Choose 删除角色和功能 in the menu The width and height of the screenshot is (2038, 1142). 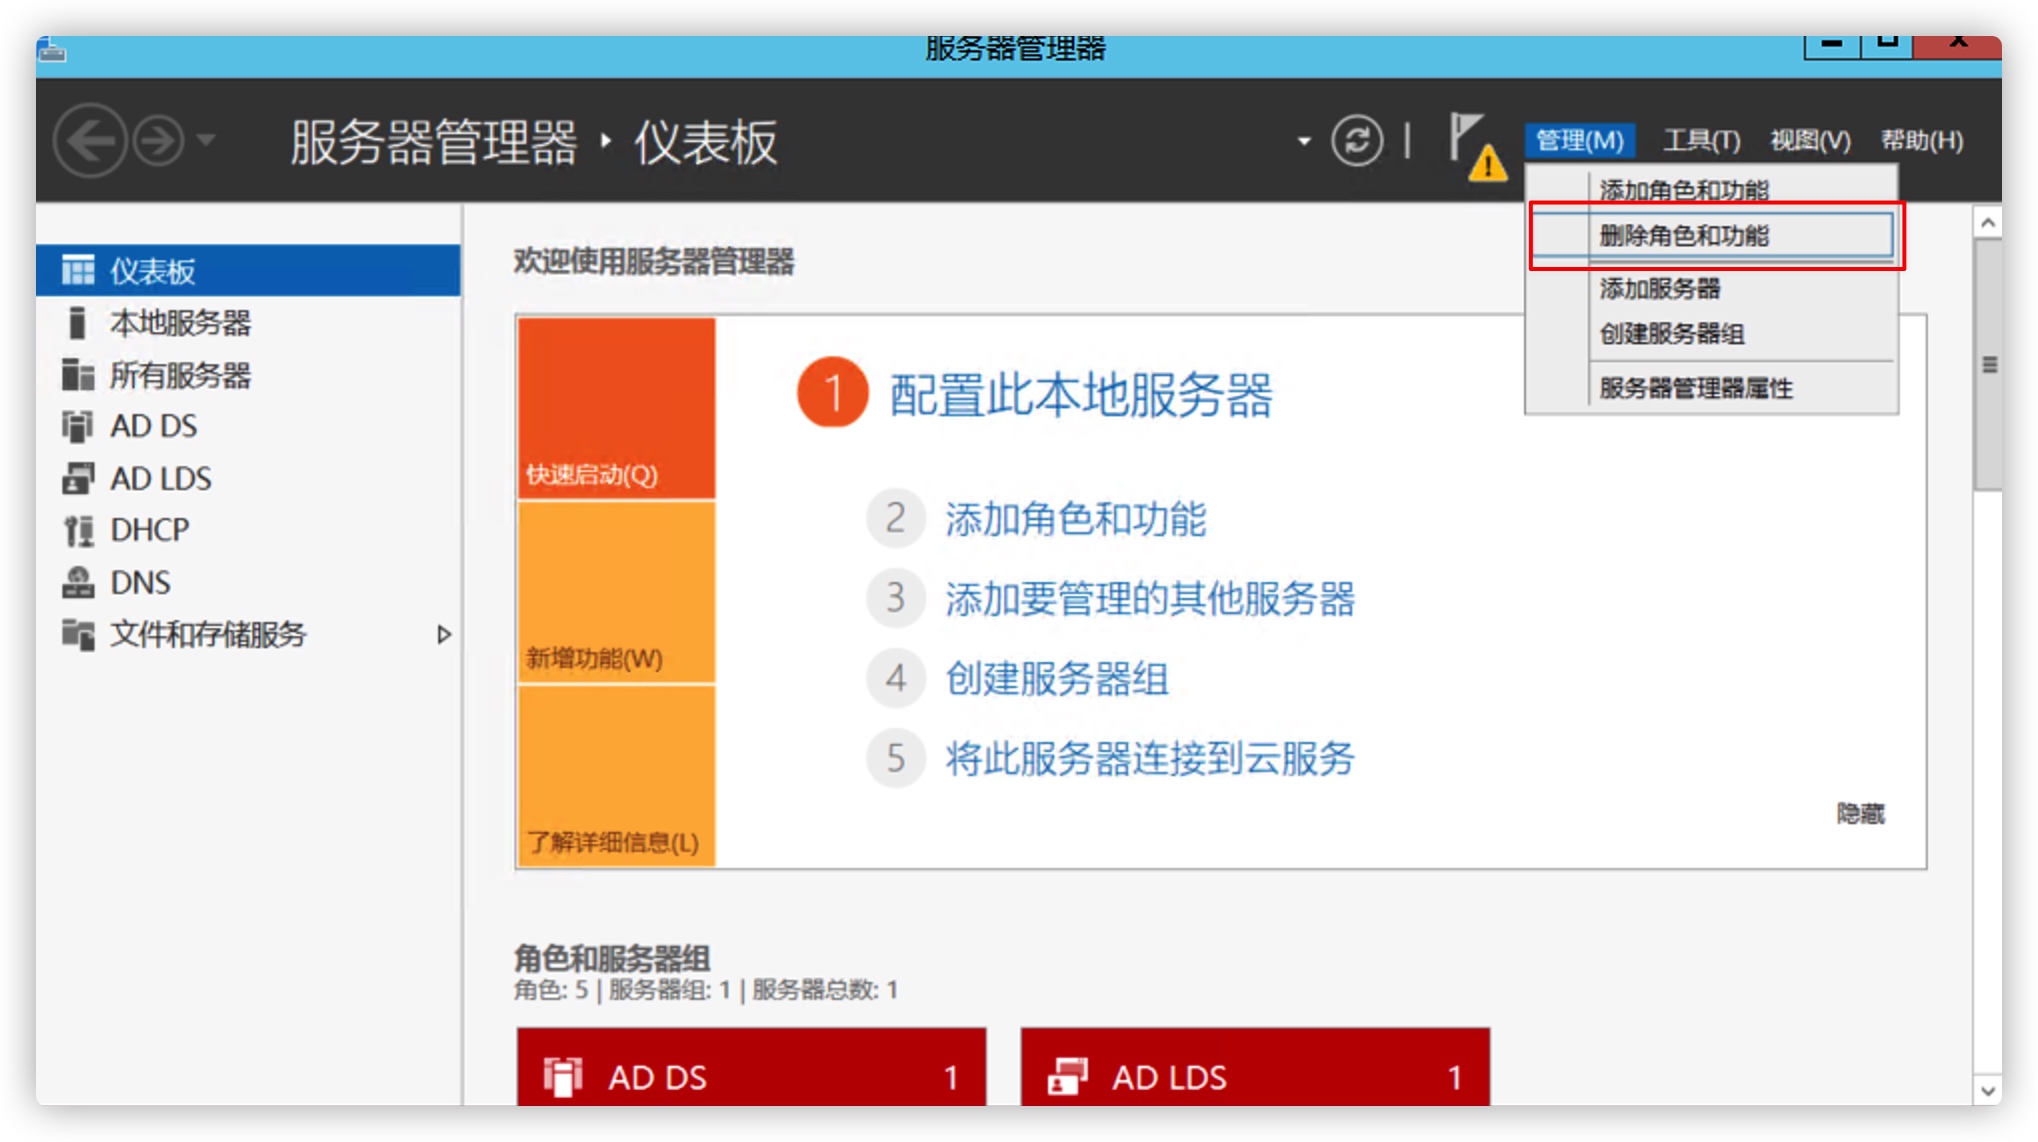(x=1712, y=236)
